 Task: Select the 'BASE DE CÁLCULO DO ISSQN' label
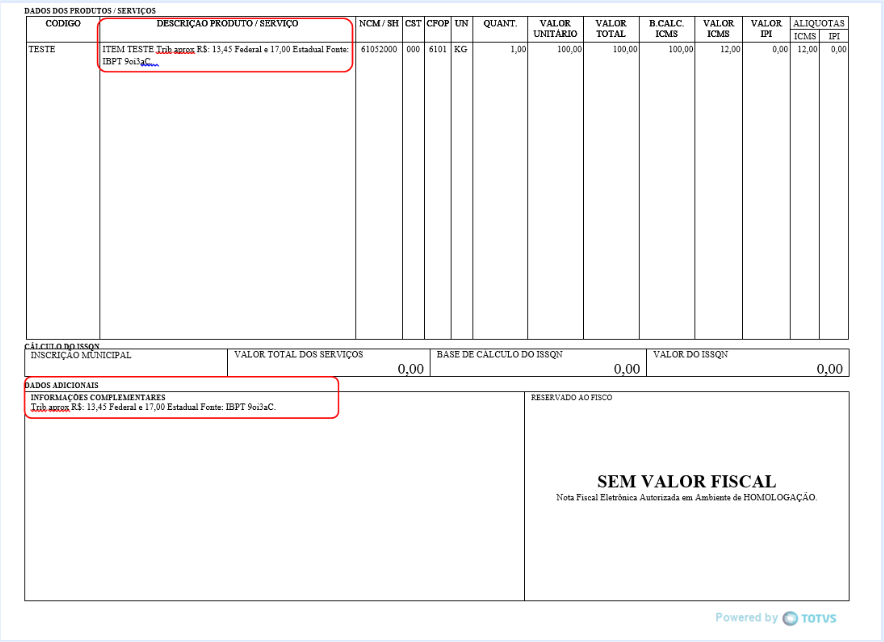tap(500, 355)
